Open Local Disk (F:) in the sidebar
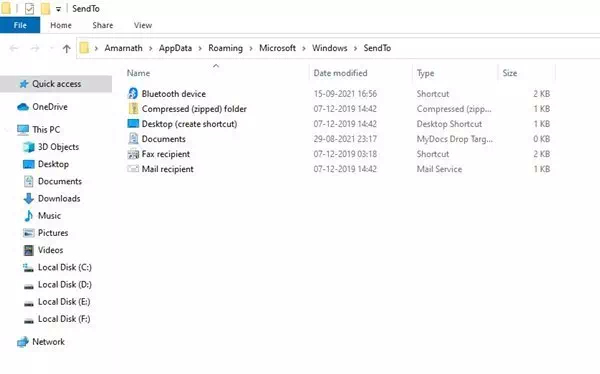The width and height of the screenshot is (600, 374). click(x=64, y=319)
